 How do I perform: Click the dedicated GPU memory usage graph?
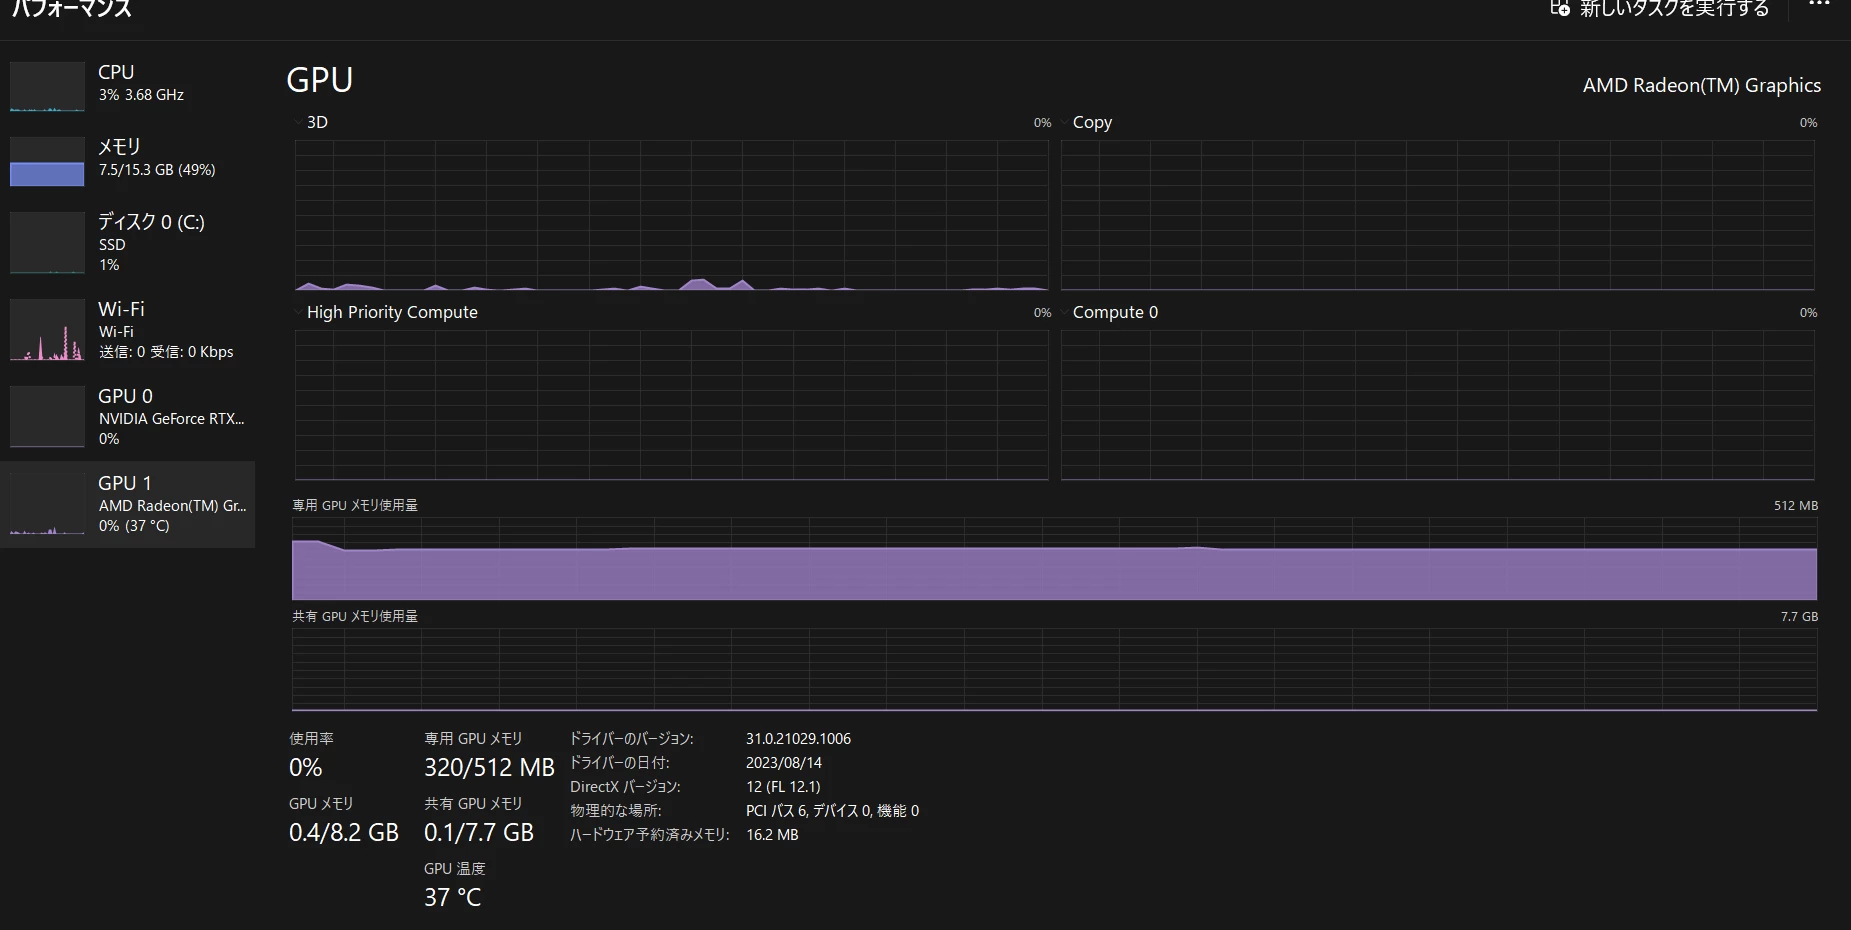[x=1054, y=559]
